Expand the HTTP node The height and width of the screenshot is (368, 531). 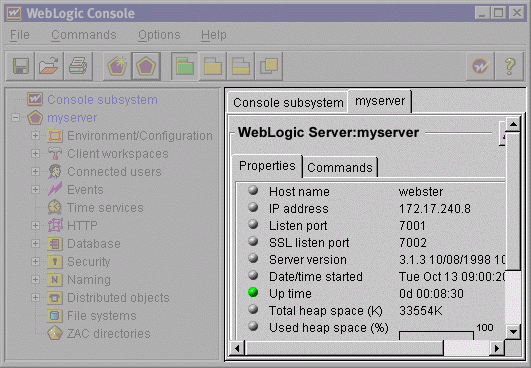(x=35, y=225)
